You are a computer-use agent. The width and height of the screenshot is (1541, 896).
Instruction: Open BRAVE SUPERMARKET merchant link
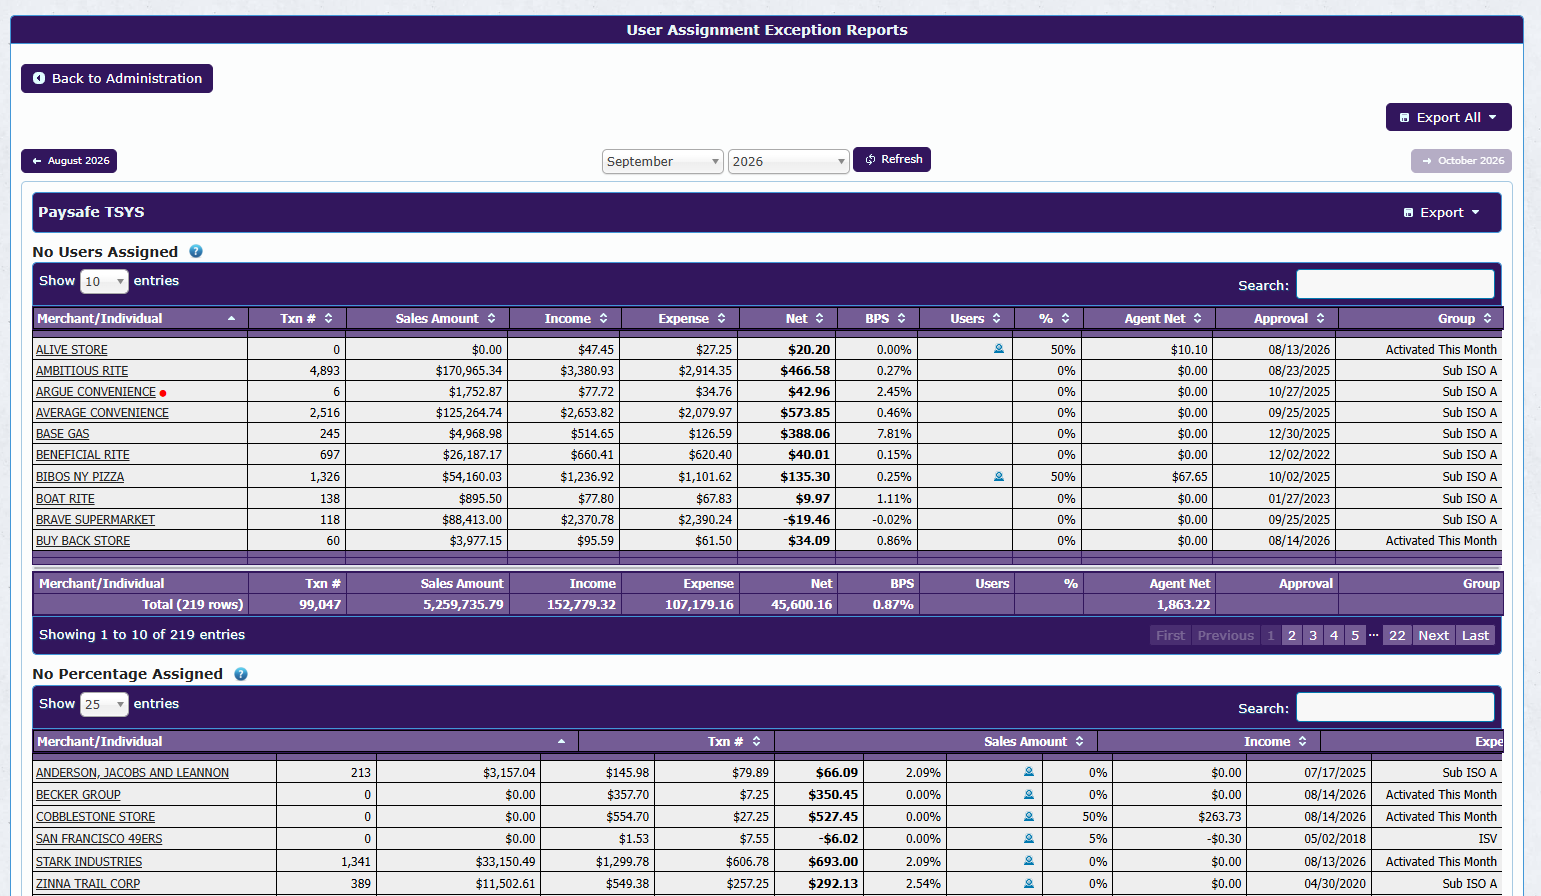point(95,520)
